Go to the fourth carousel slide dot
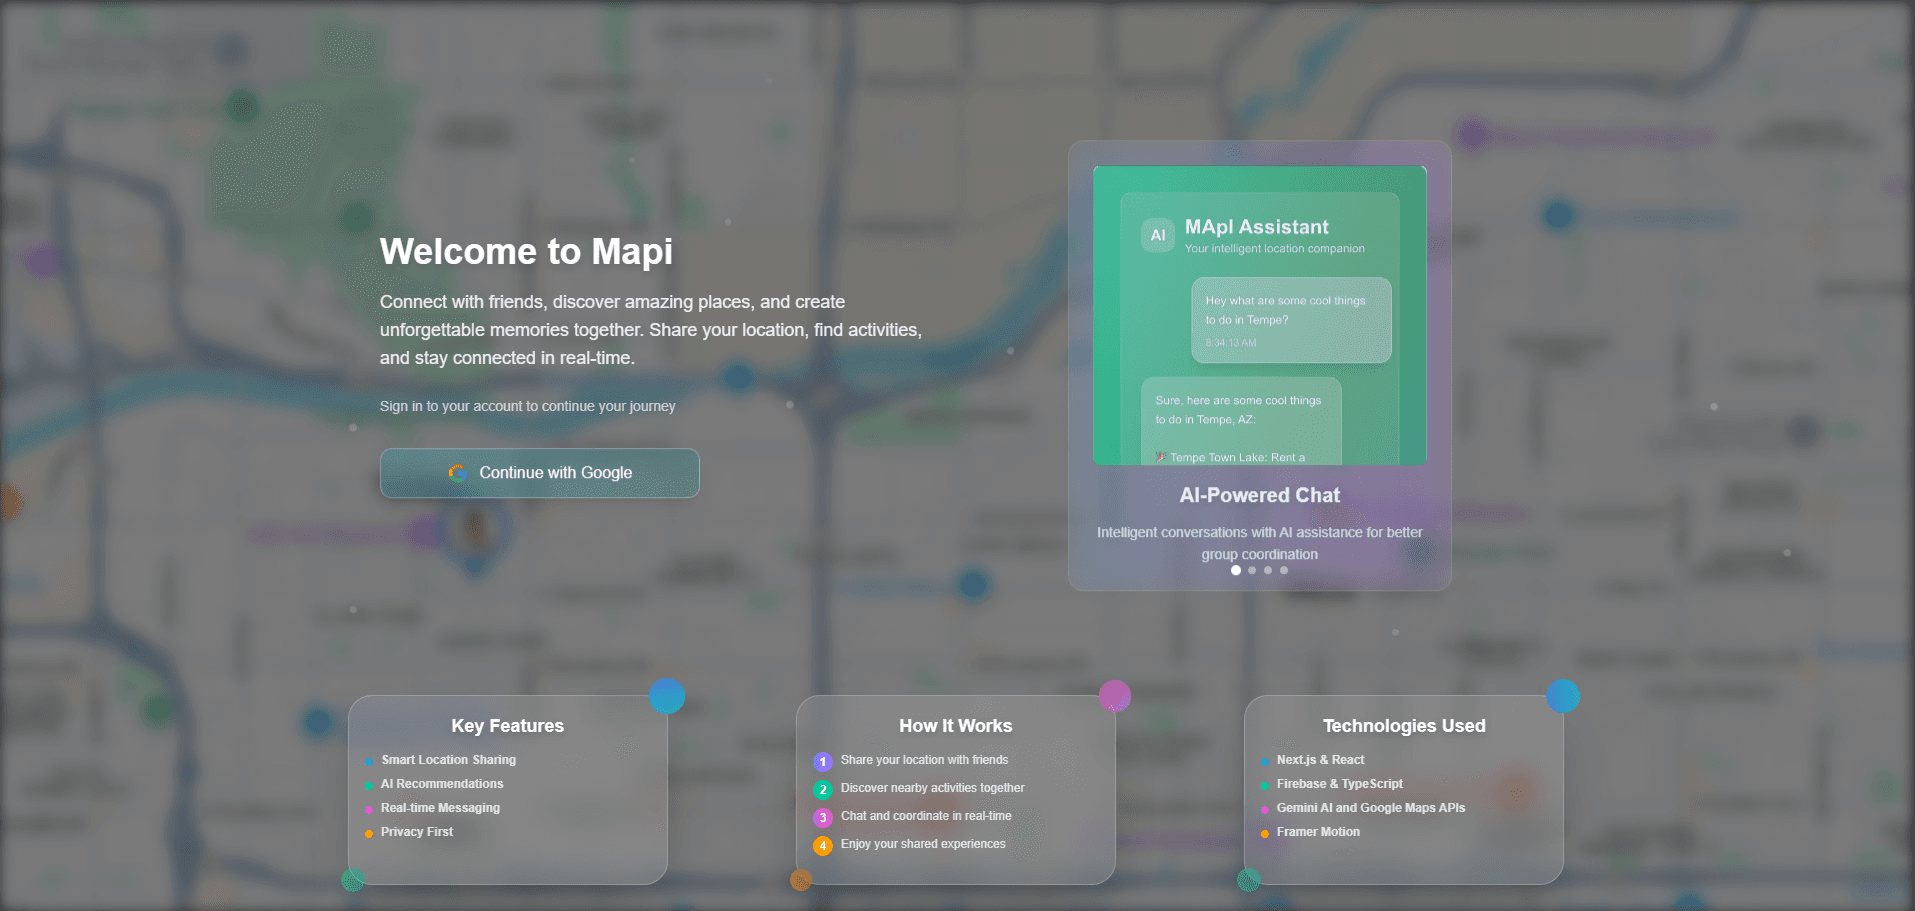1915x911 pixels. [x=1284, y=570]
